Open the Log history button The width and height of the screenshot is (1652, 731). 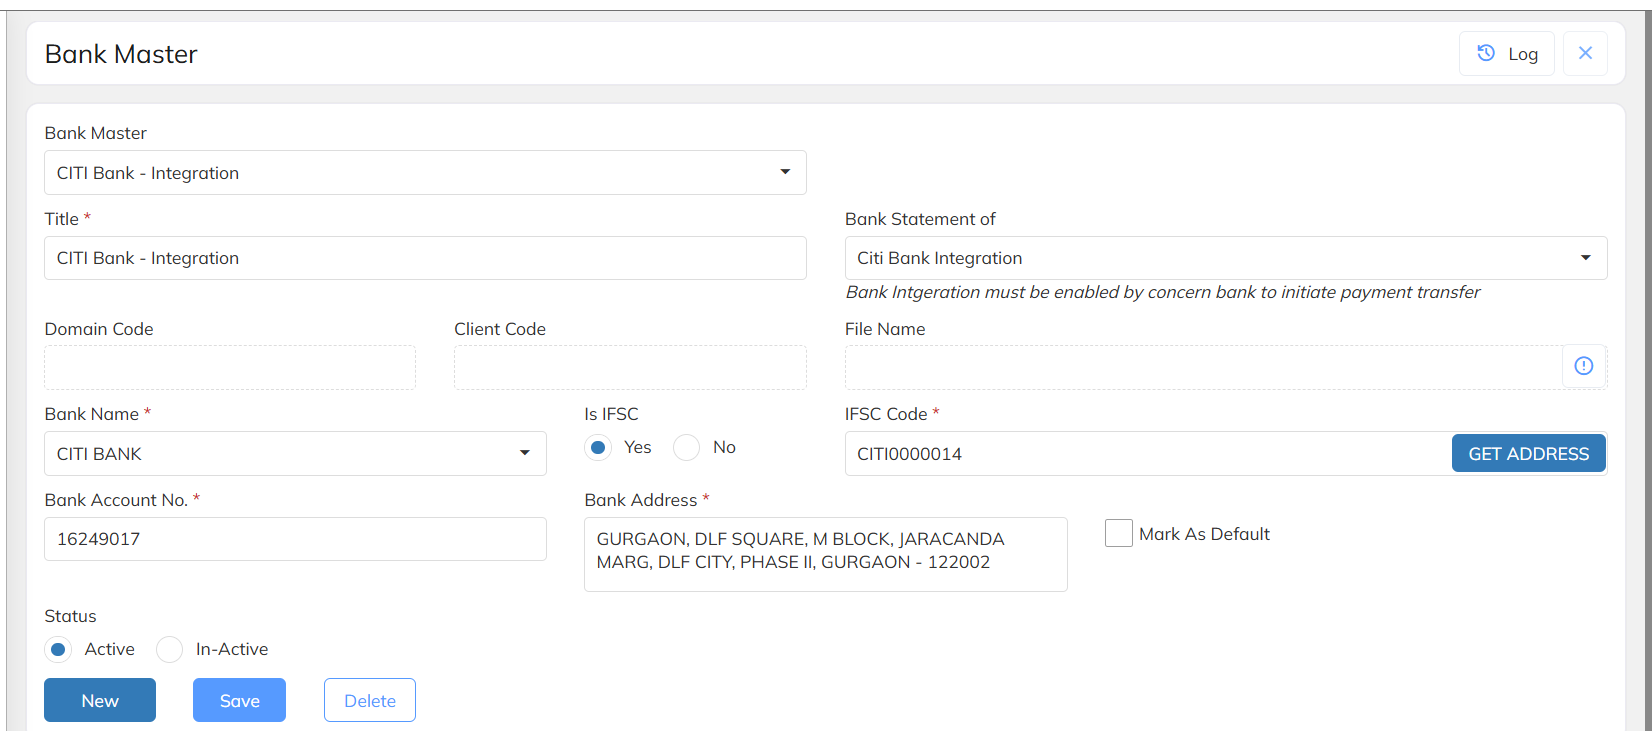(1507, 54)
